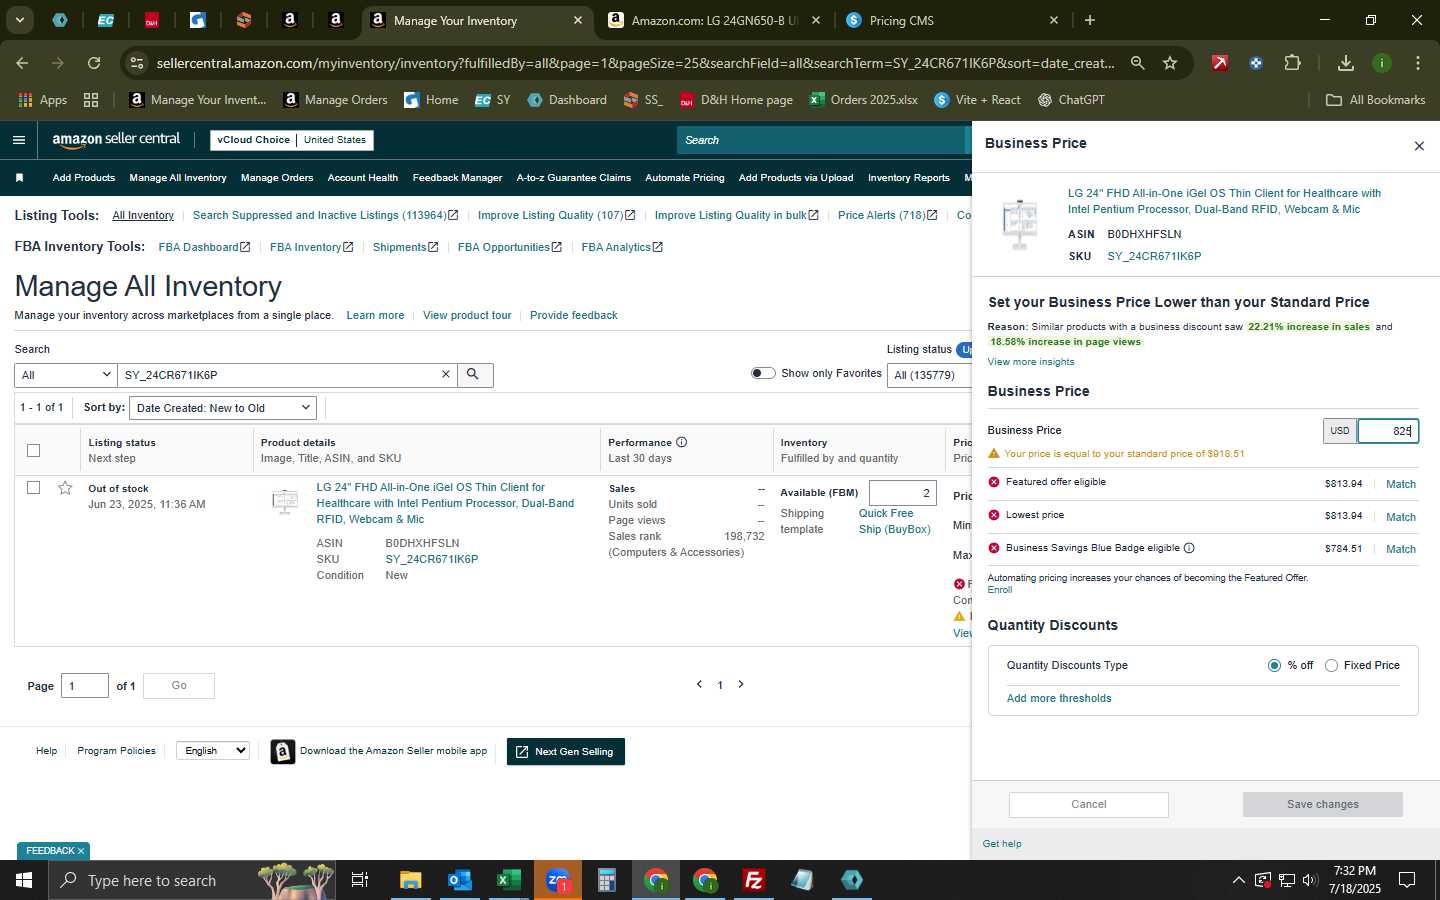
Task: Match the Featured offer eligible price
Action: [x=1400, y=484]
